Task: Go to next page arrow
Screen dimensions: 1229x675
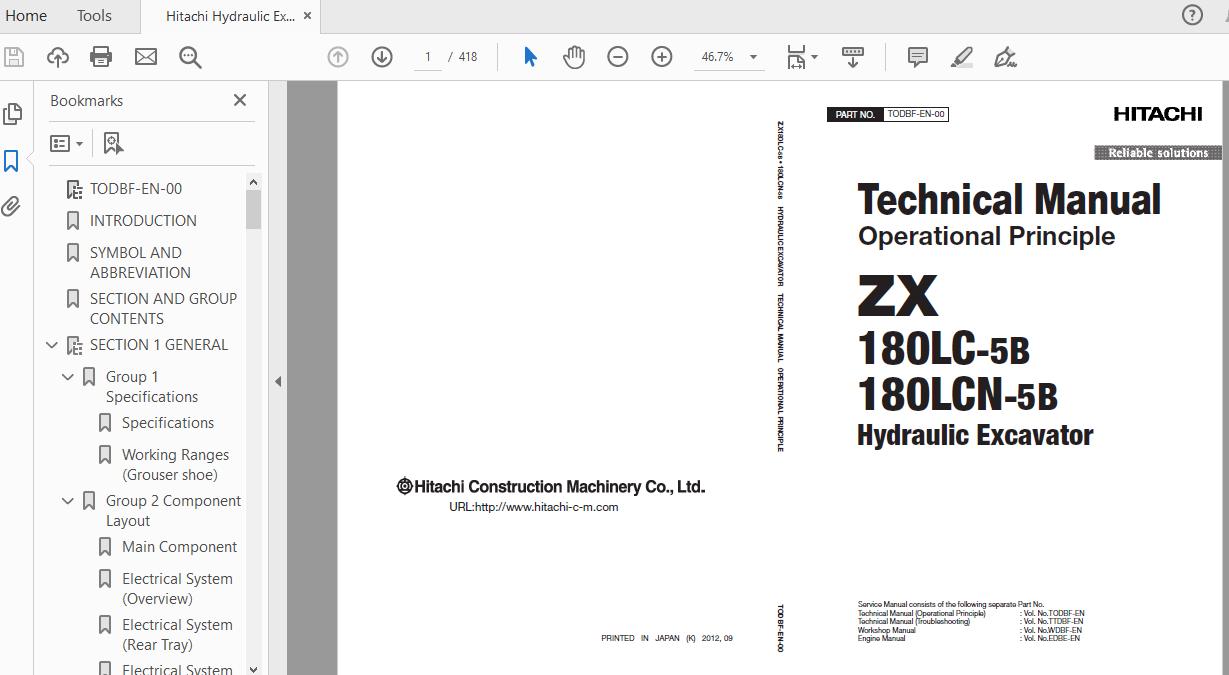Action: pos(382,57)
